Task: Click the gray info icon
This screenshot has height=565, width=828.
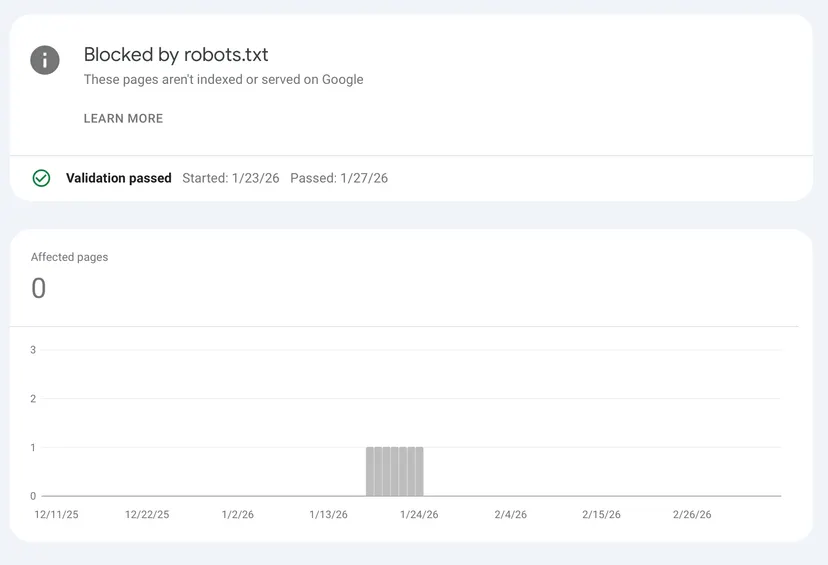Action: [x=45, y=60]
